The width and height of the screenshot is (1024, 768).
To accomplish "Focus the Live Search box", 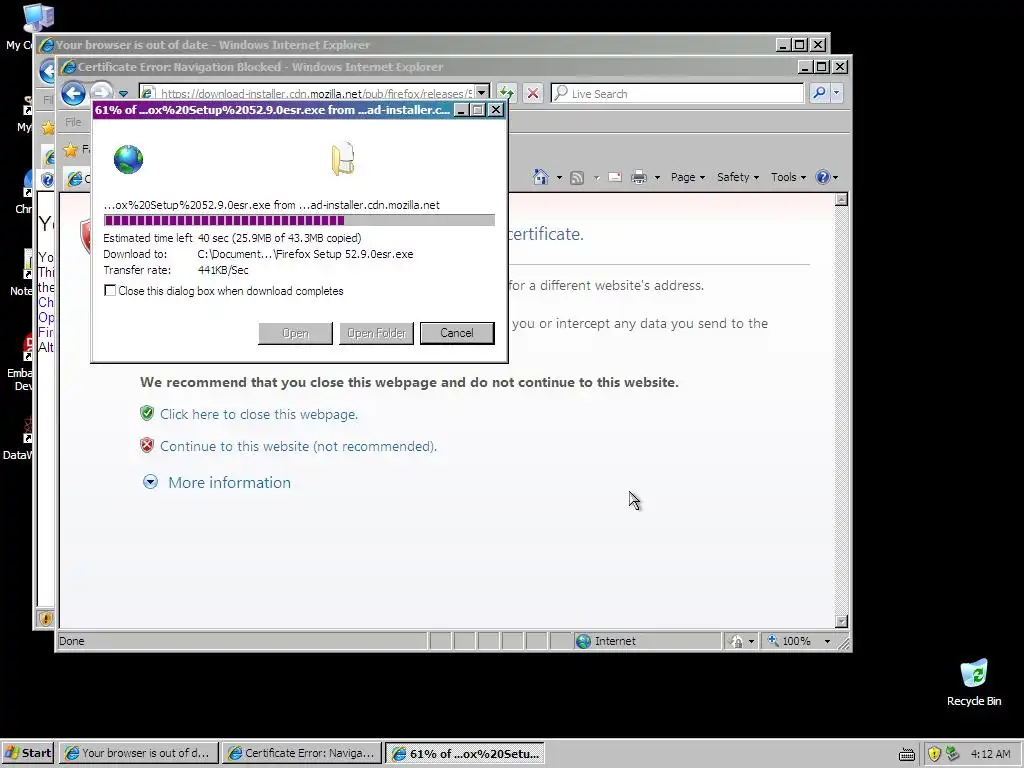I will coord(678,93).
